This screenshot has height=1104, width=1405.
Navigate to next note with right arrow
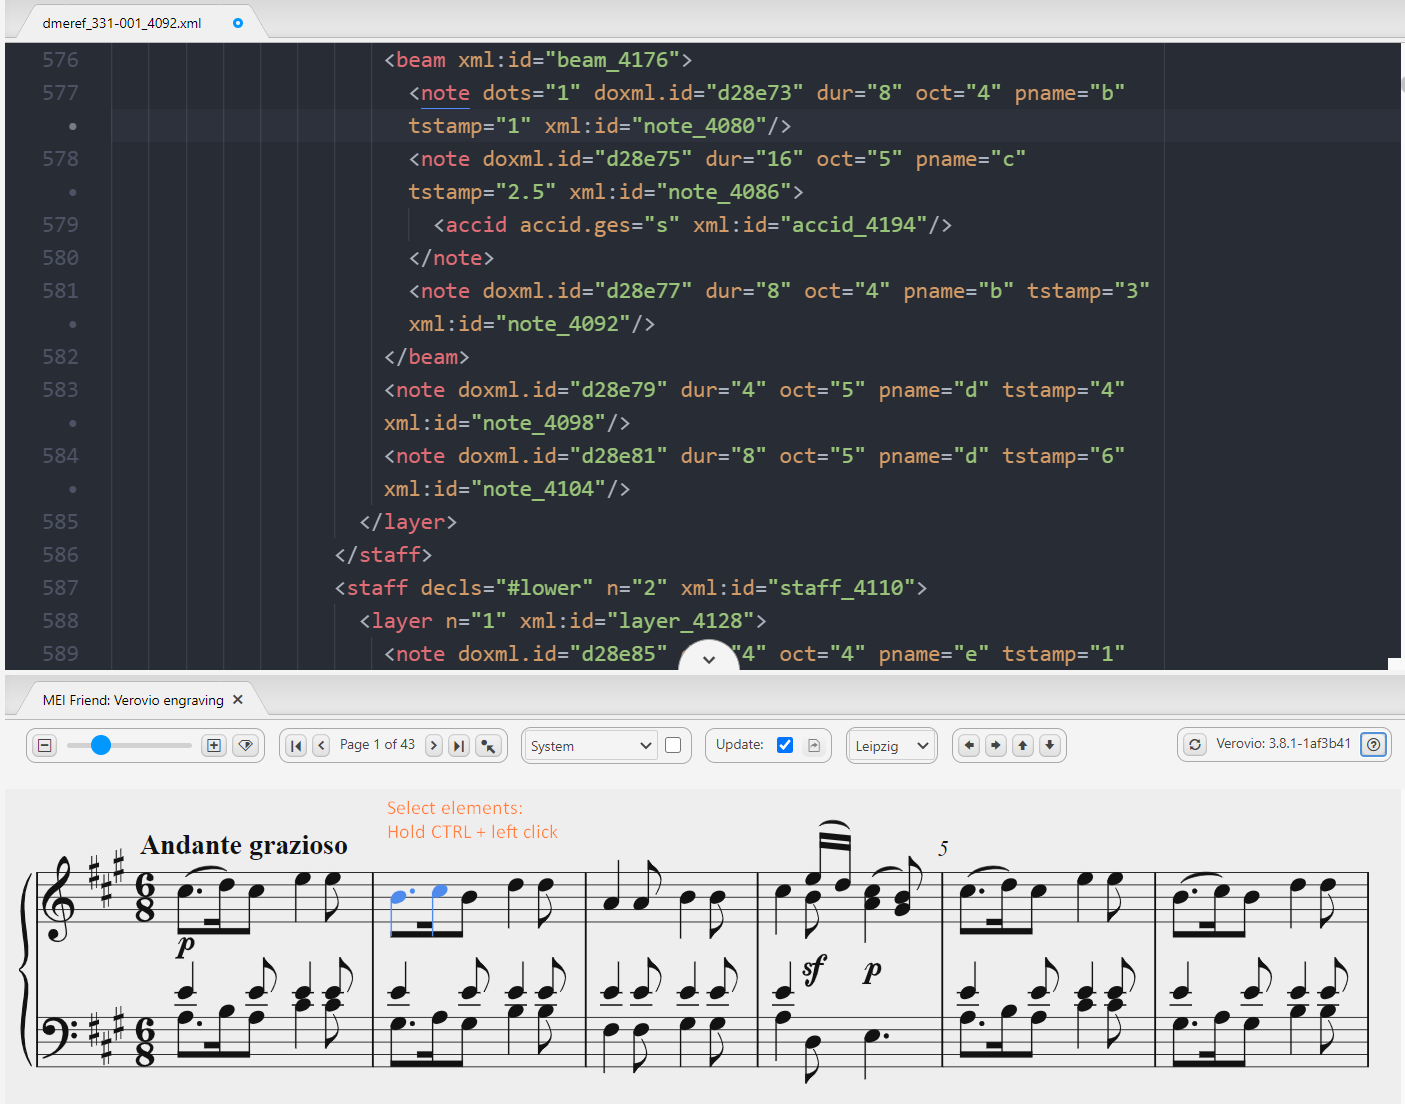pyautogui.click(x=995, y=745)
